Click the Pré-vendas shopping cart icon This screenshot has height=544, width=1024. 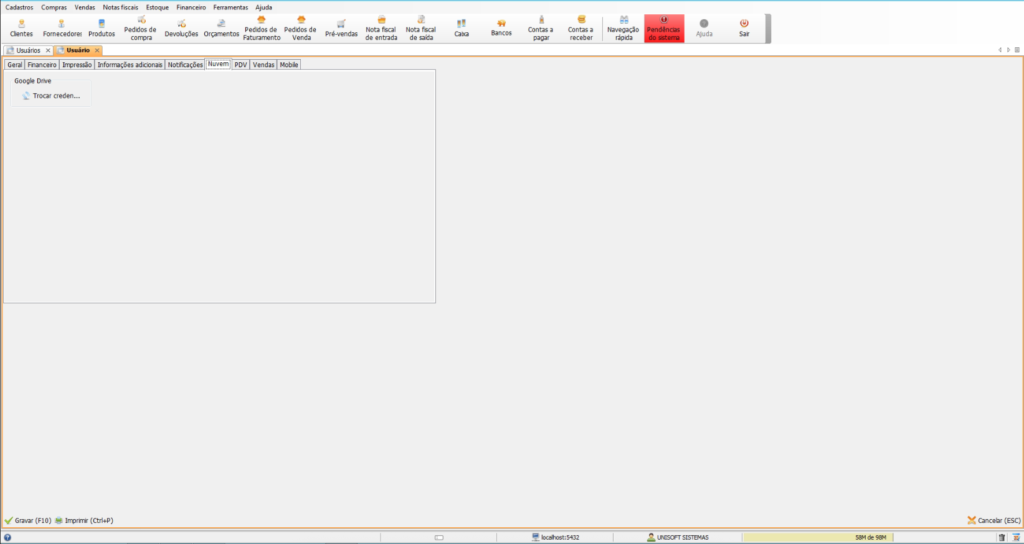341,28
